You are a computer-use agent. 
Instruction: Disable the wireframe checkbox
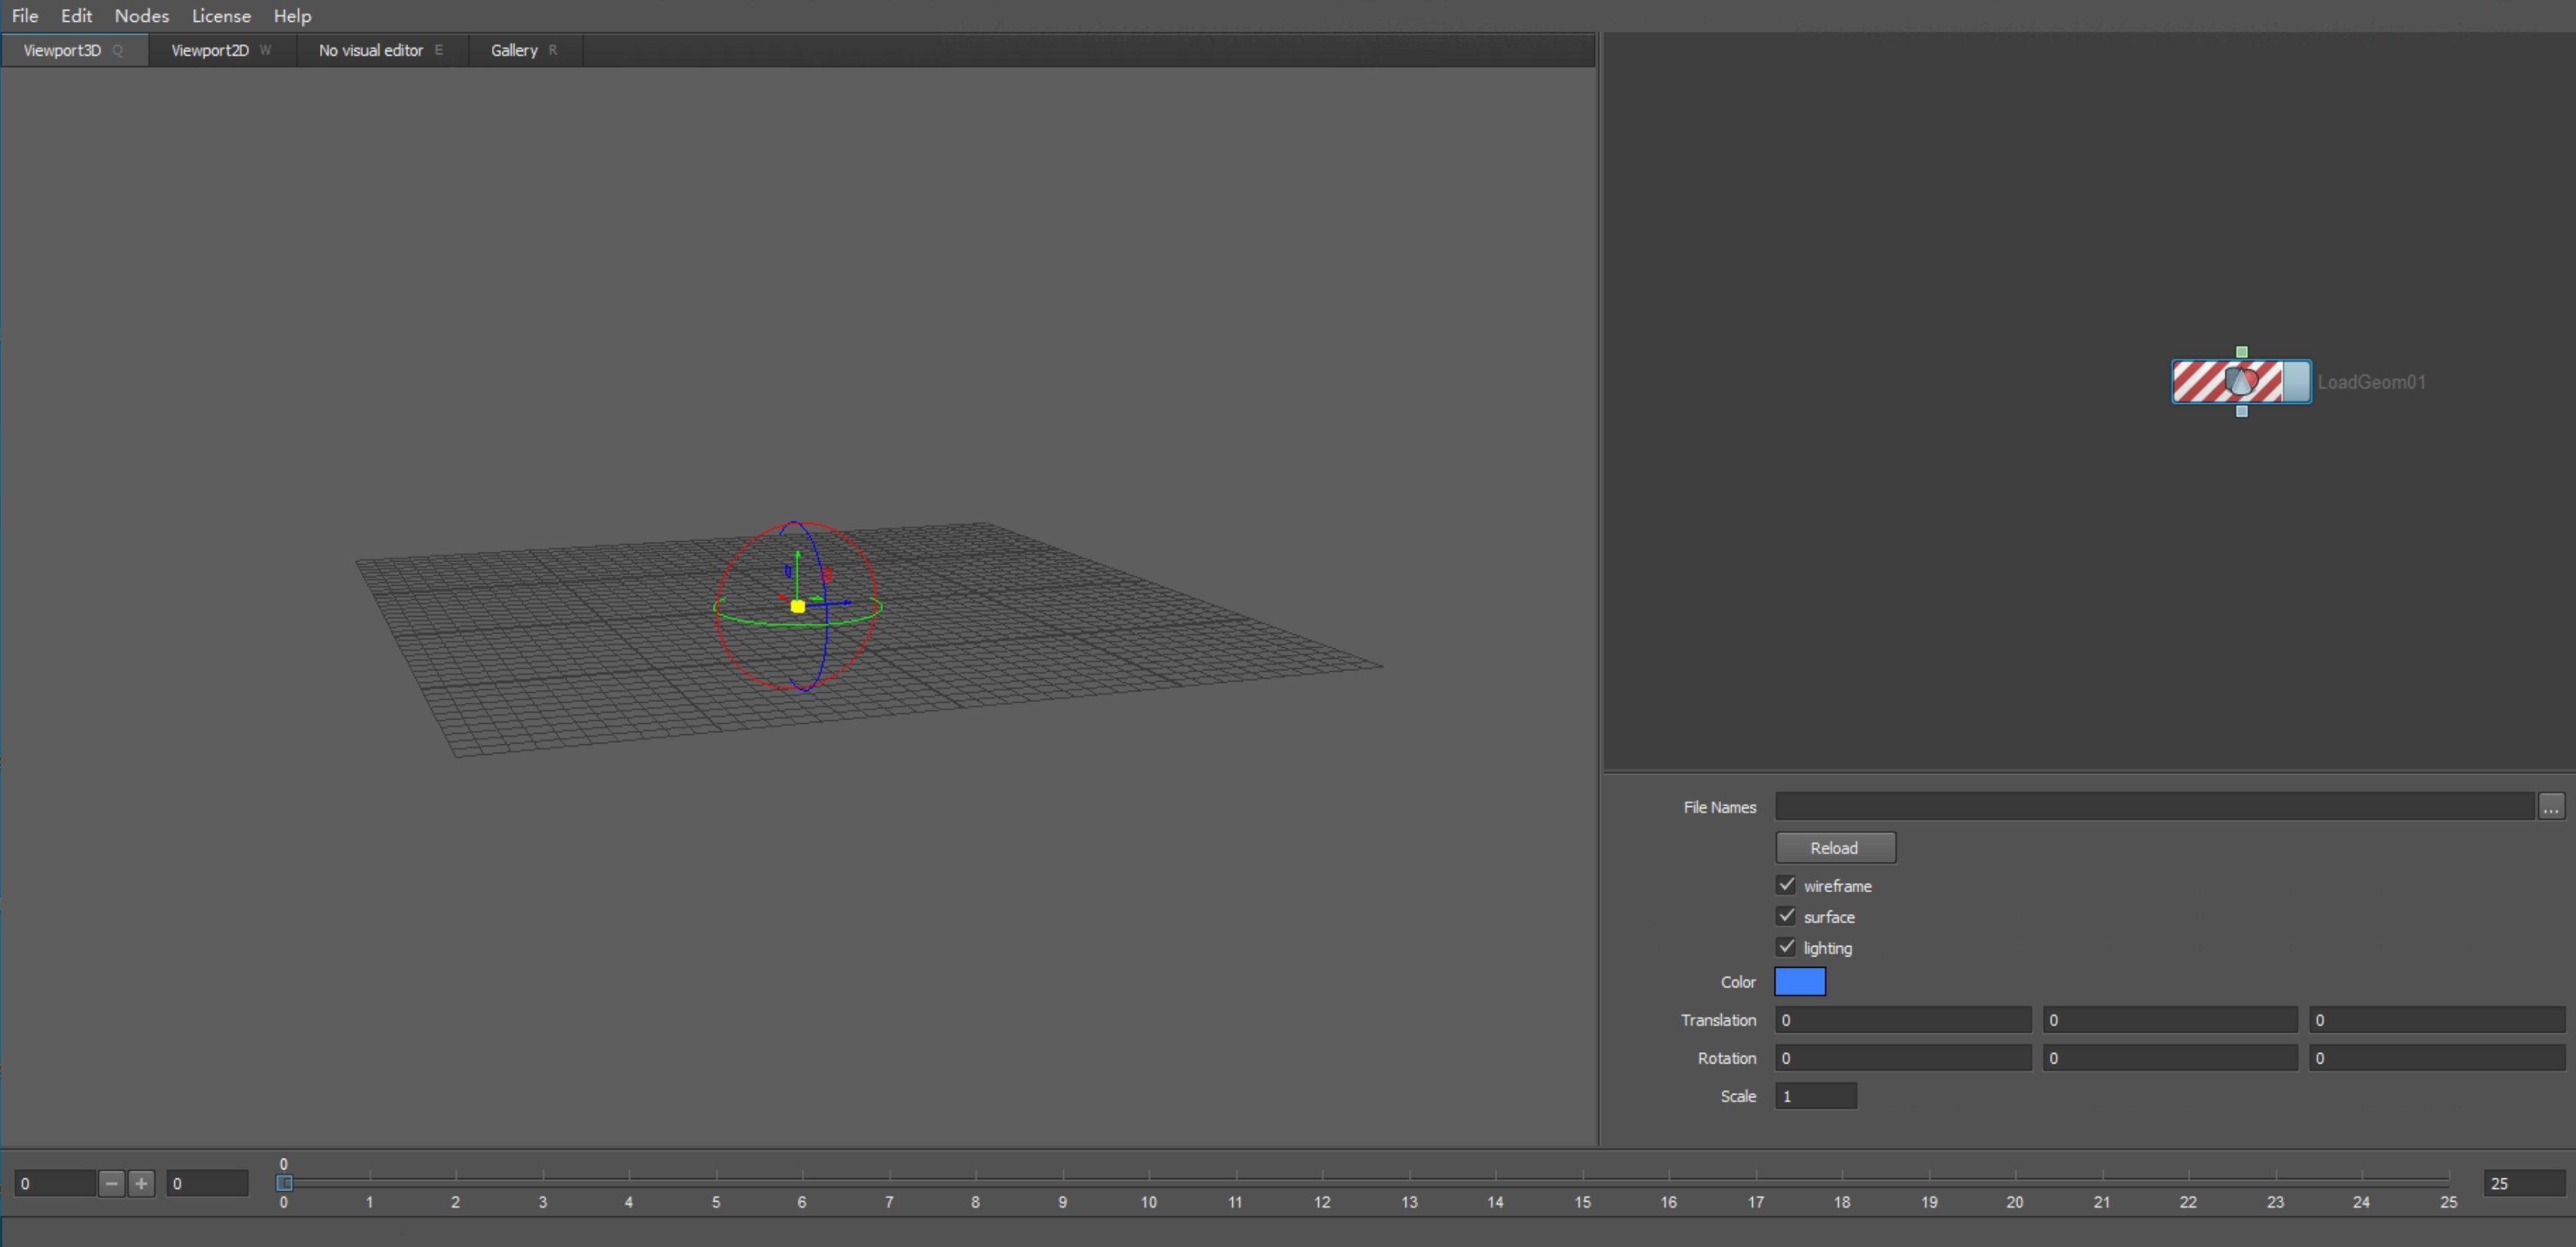[1787, 885]
